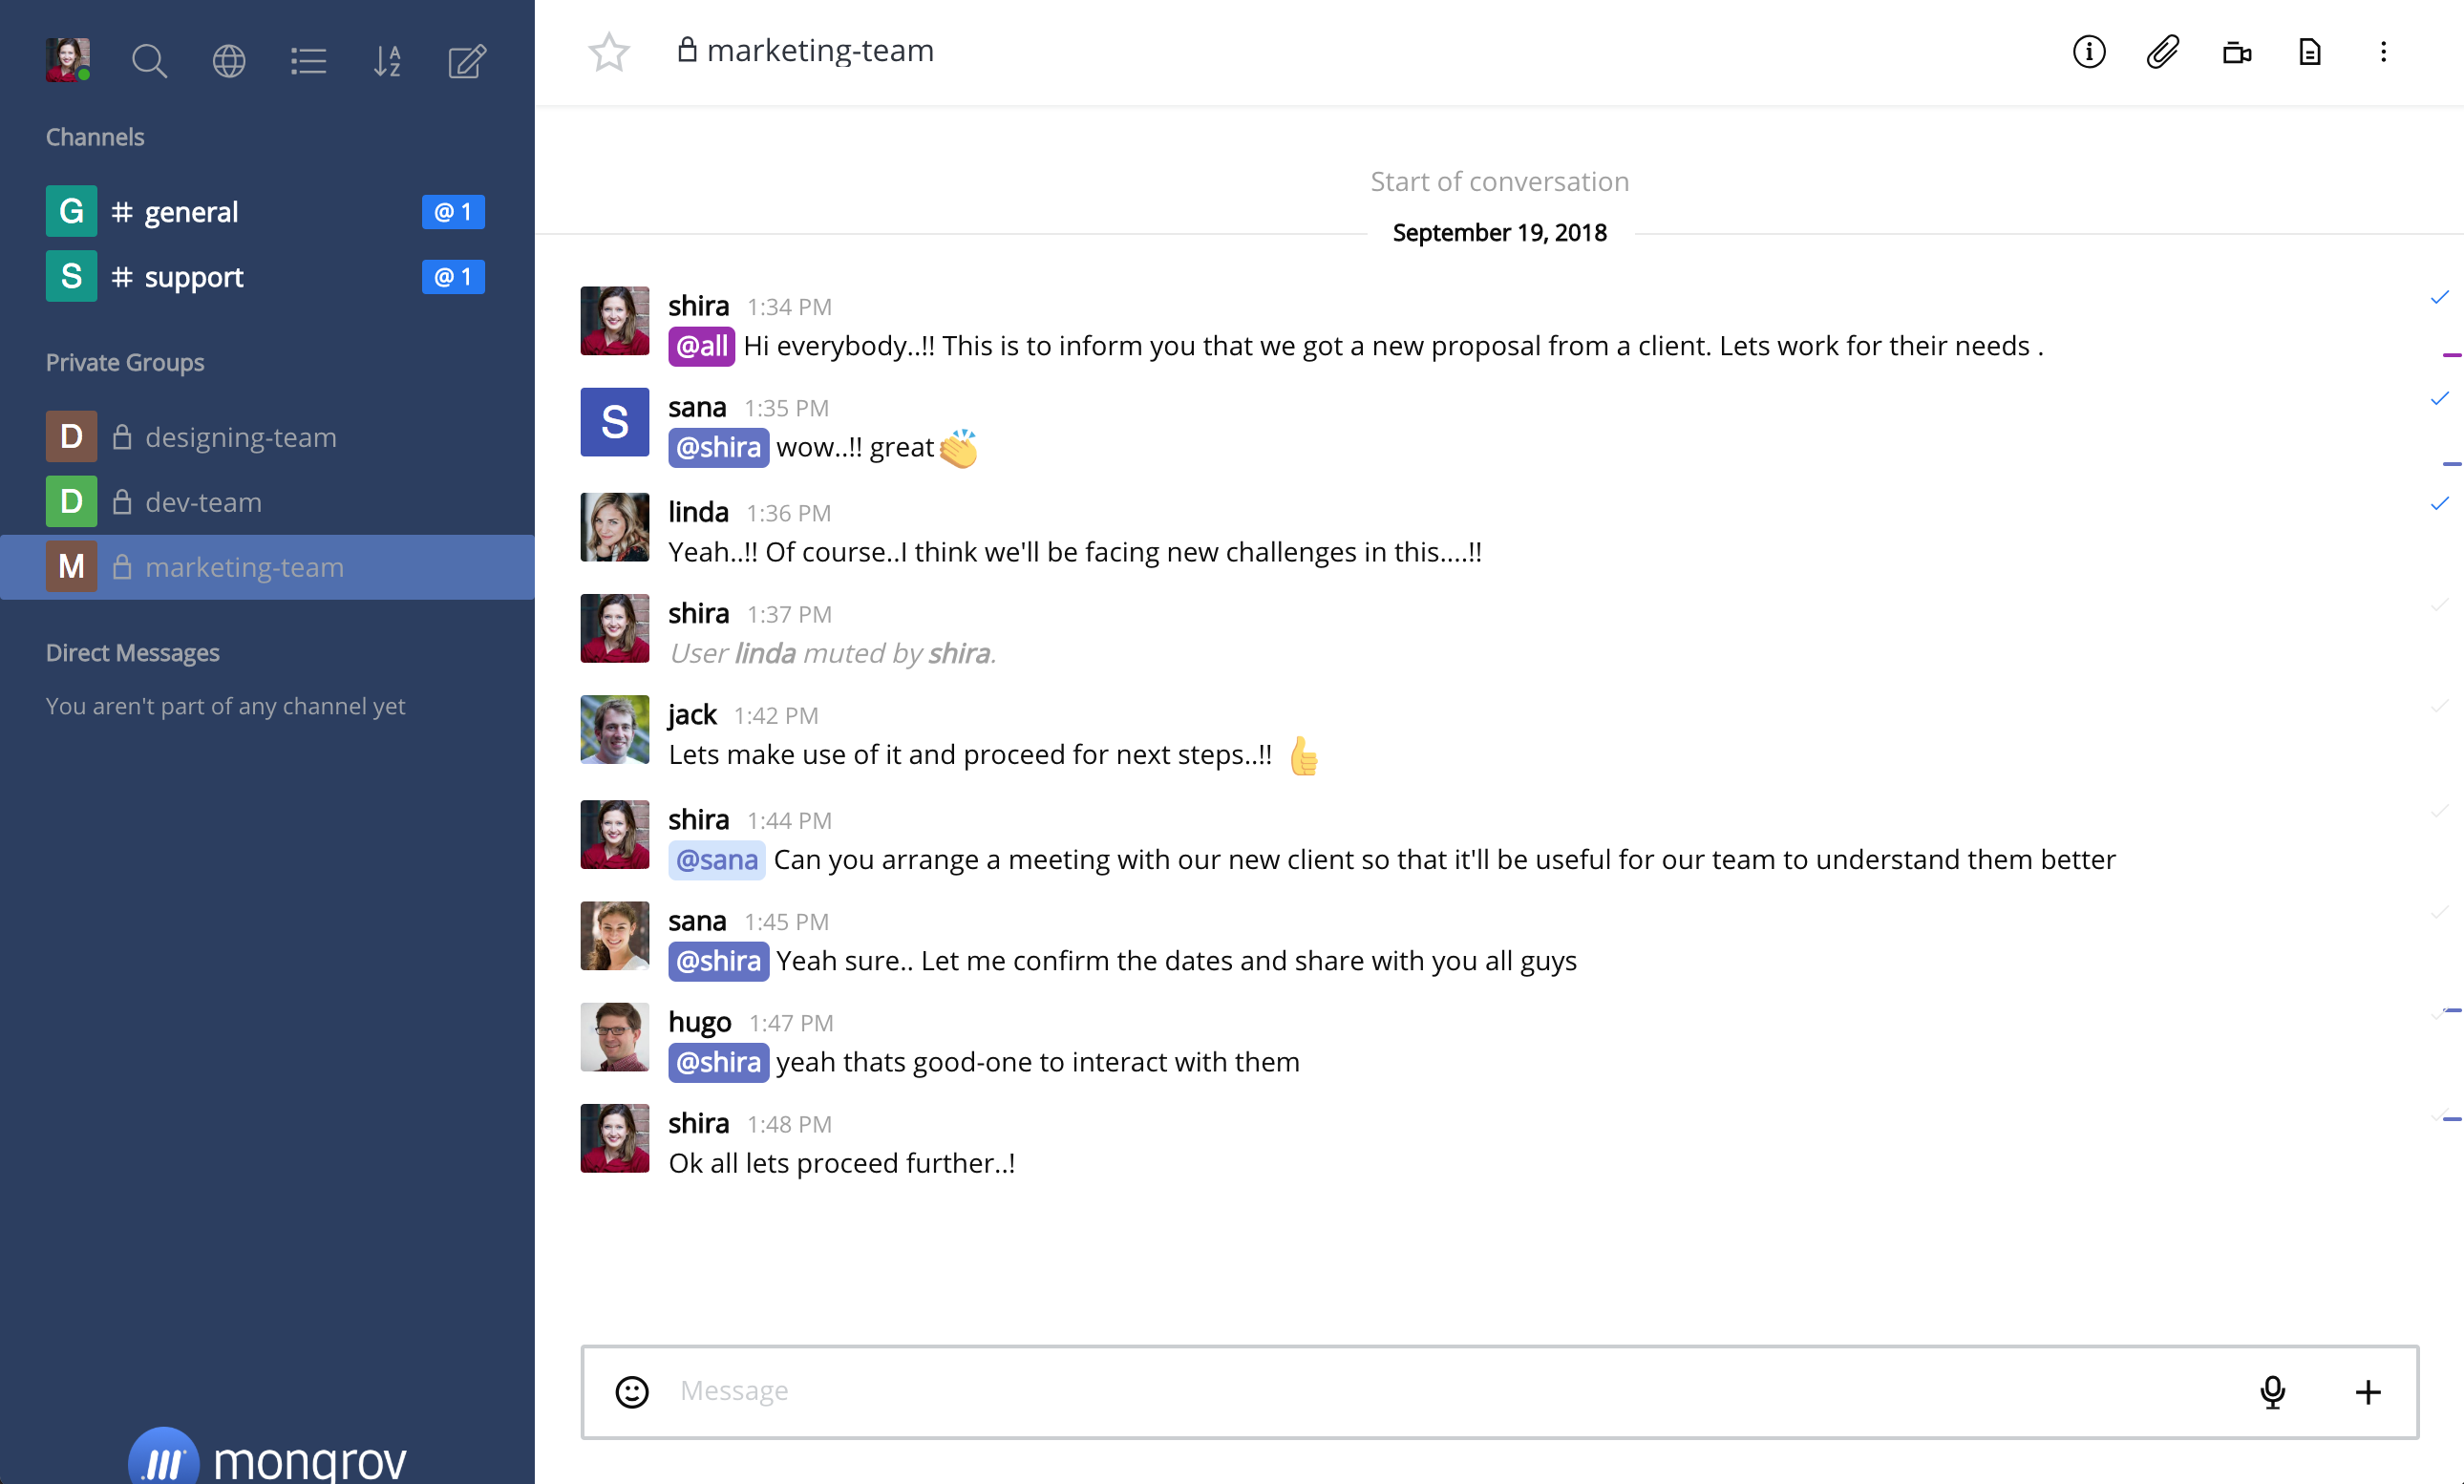The width and height of the screenshot is (2464, 1484).
Task: Open the three-dot more options menu
Action: 2383,52
